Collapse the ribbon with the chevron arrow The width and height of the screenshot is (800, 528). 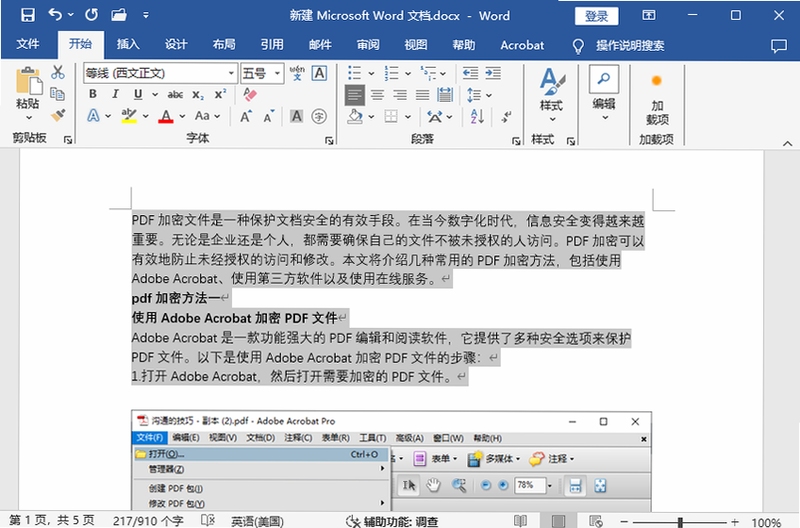point(787,144)
